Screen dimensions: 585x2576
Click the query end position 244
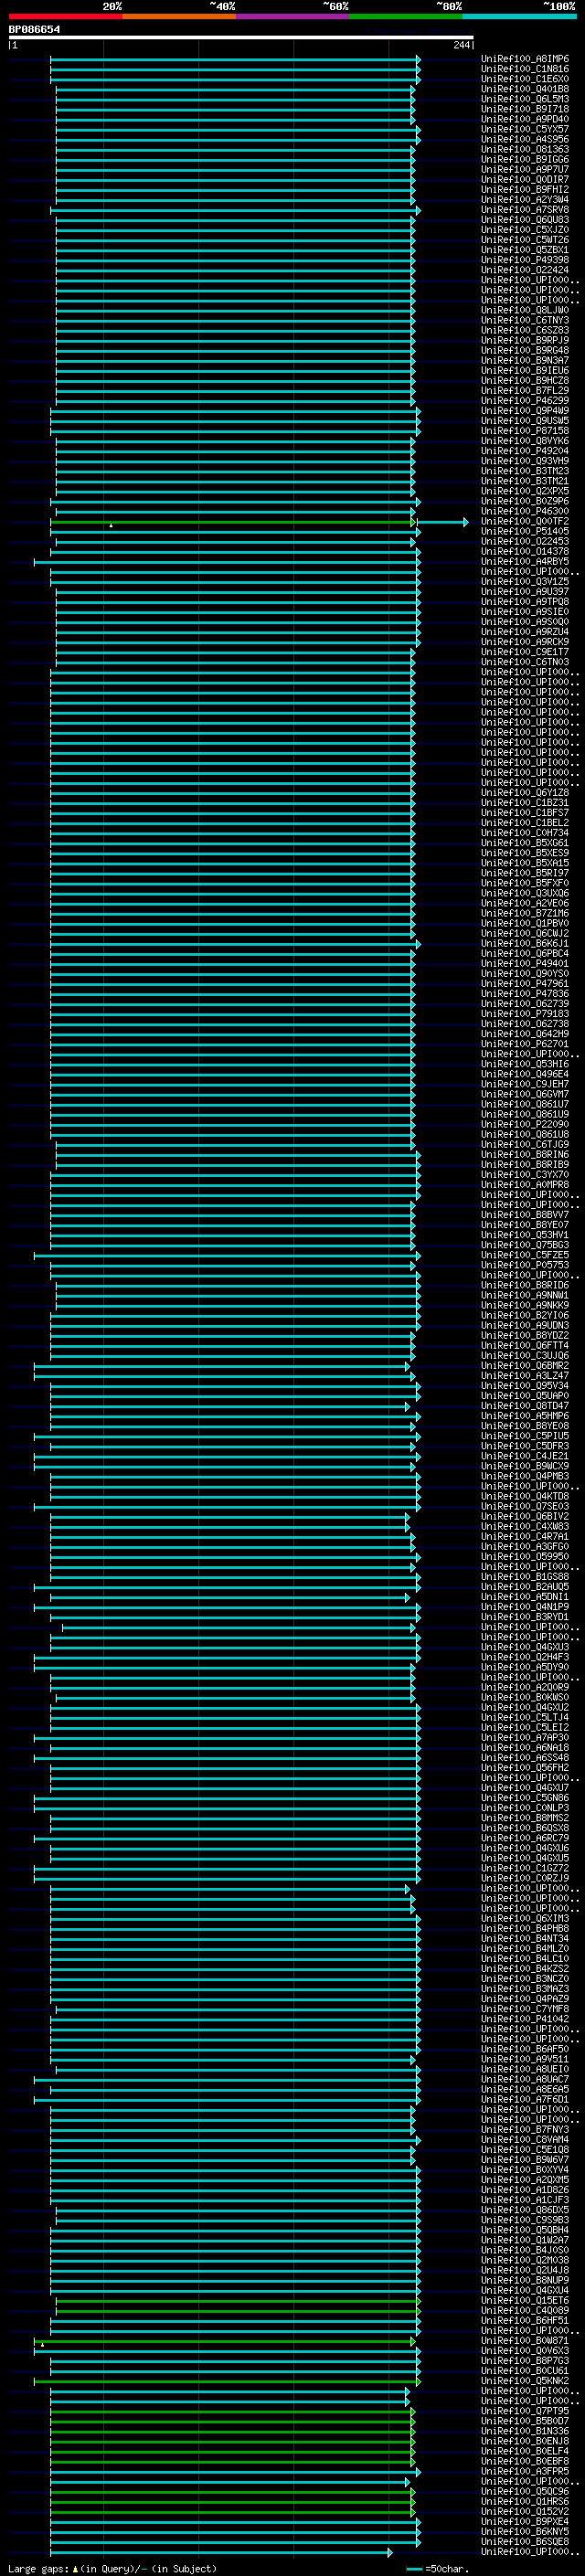(x=462, y=45)
